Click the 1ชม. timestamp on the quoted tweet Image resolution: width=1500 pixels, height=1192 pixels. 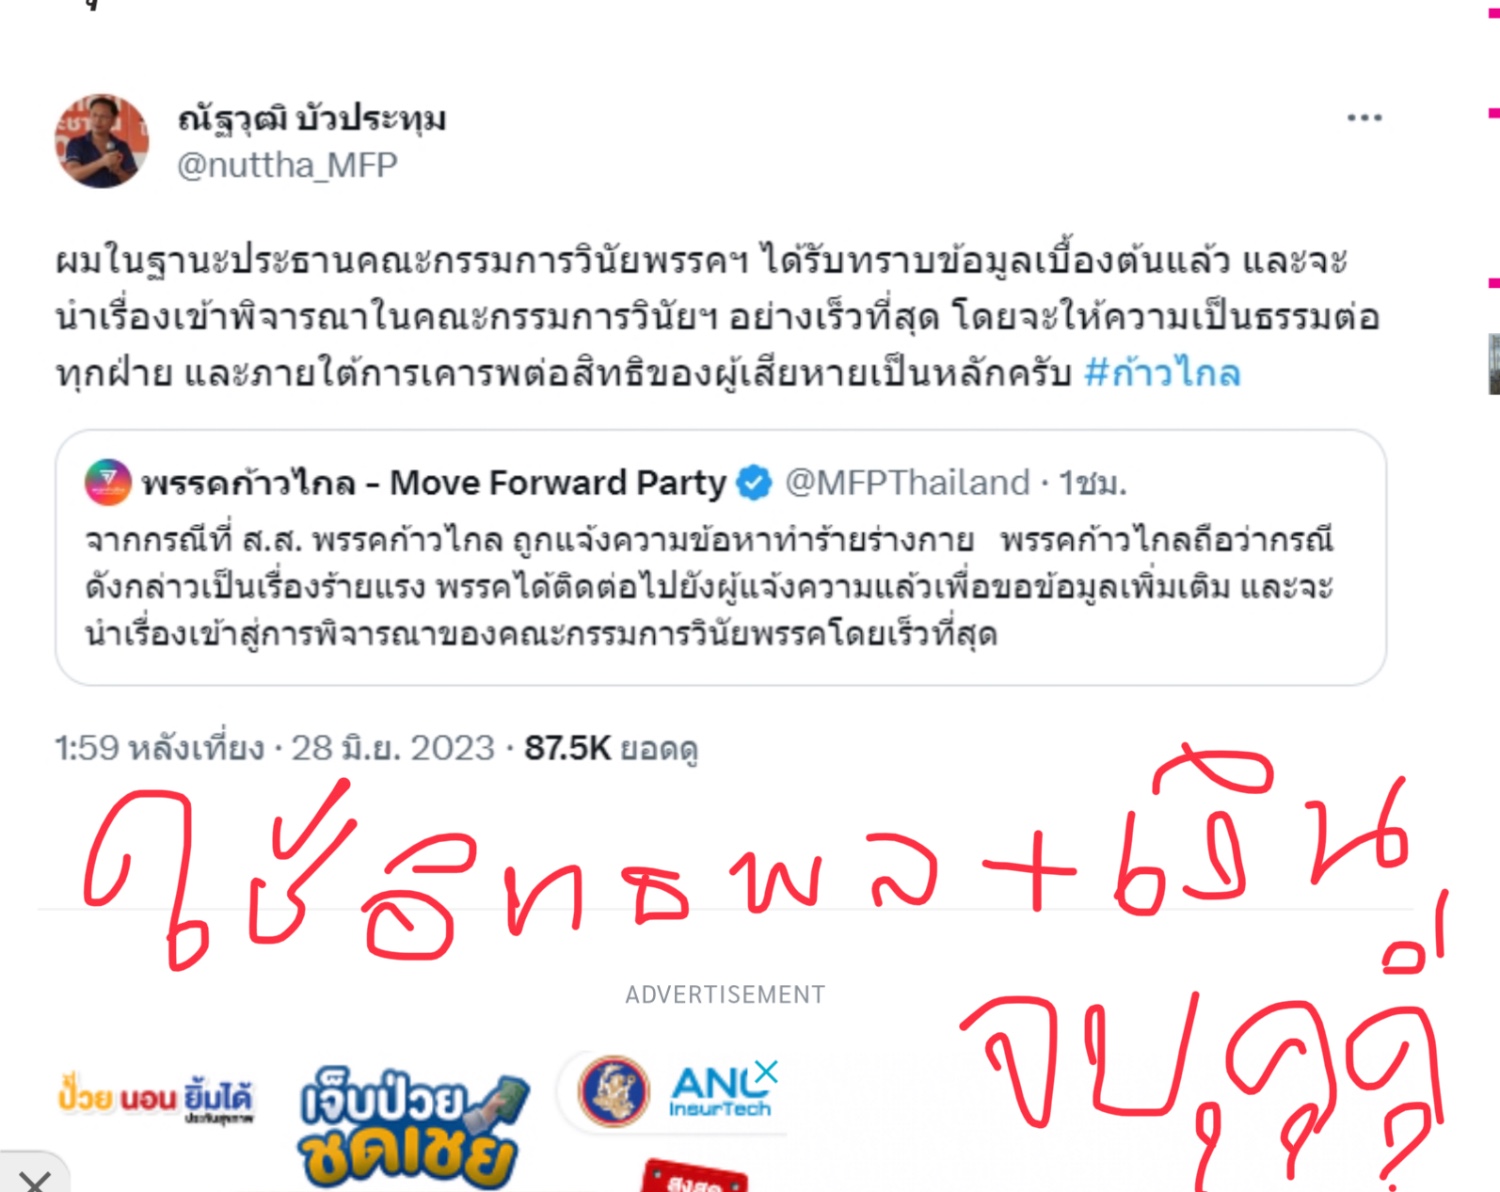pos(1093,483)
